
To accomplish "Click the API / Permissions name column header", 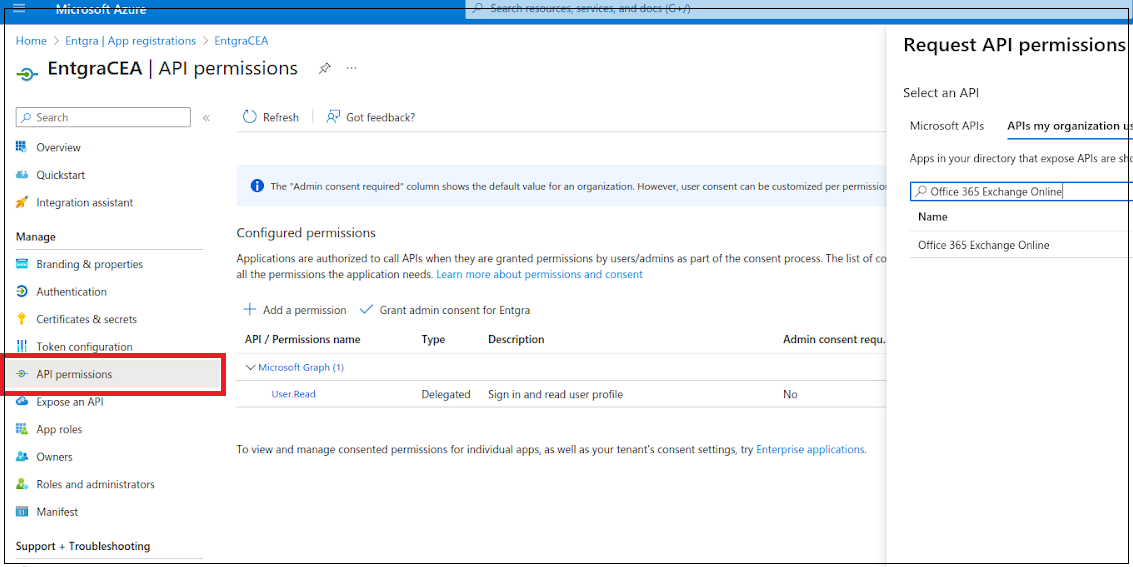I will (x=303, y=339).
